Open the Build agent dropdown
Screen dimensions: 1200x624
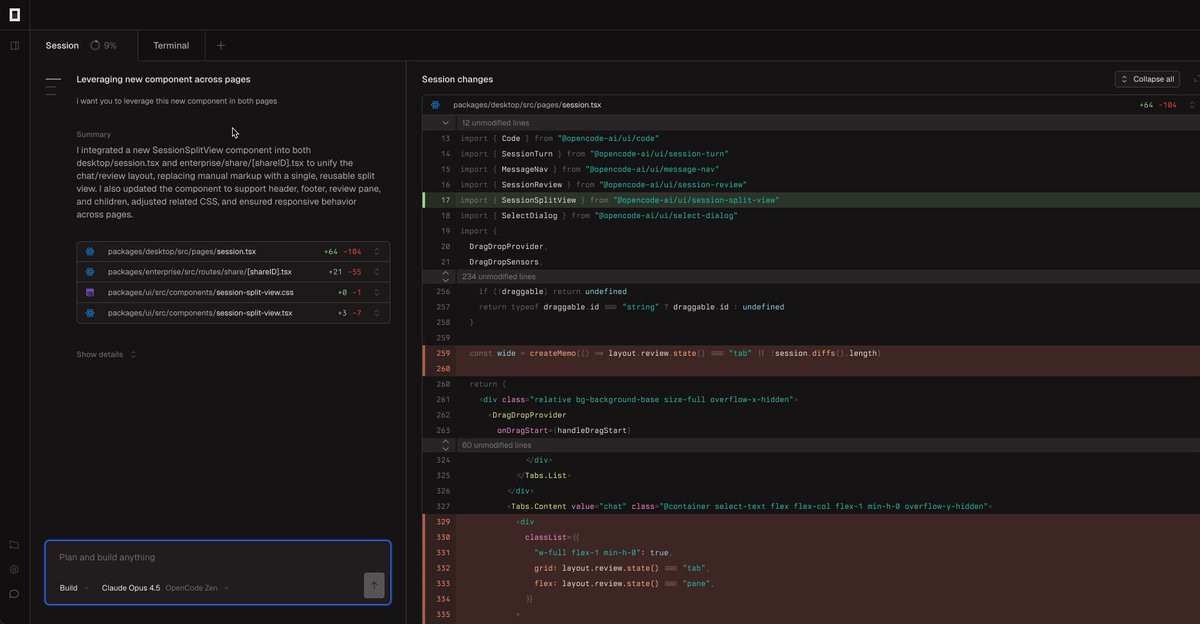click(74, 588)
